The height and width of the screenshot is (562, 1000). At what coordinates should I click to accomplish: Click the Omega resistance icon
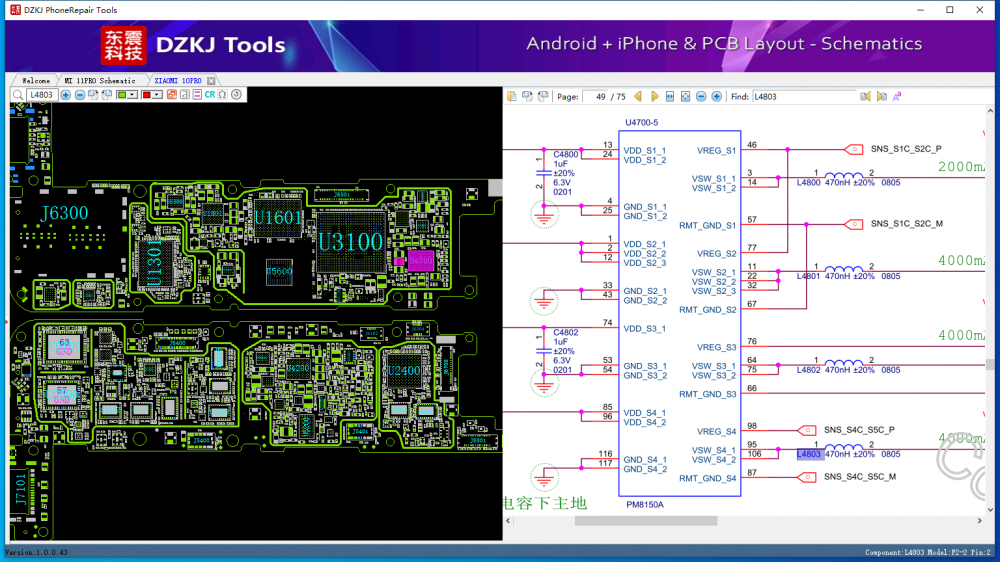pyautogui.click(x=223, y=94)
